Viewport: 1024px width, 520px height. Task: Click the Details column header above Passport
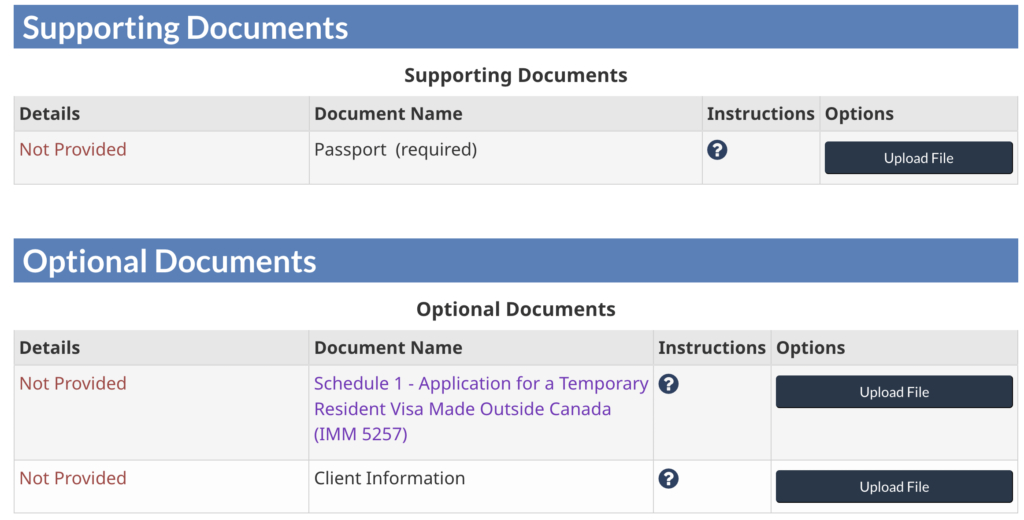[50, 114]
